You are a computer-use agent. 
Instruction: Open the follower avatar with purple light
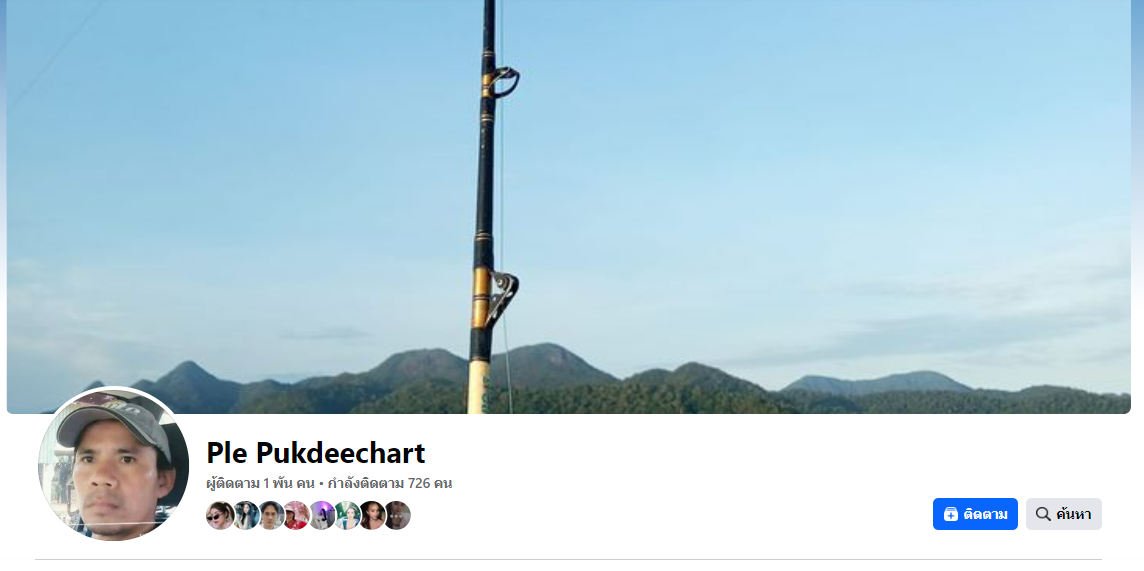tap(321, 516)
